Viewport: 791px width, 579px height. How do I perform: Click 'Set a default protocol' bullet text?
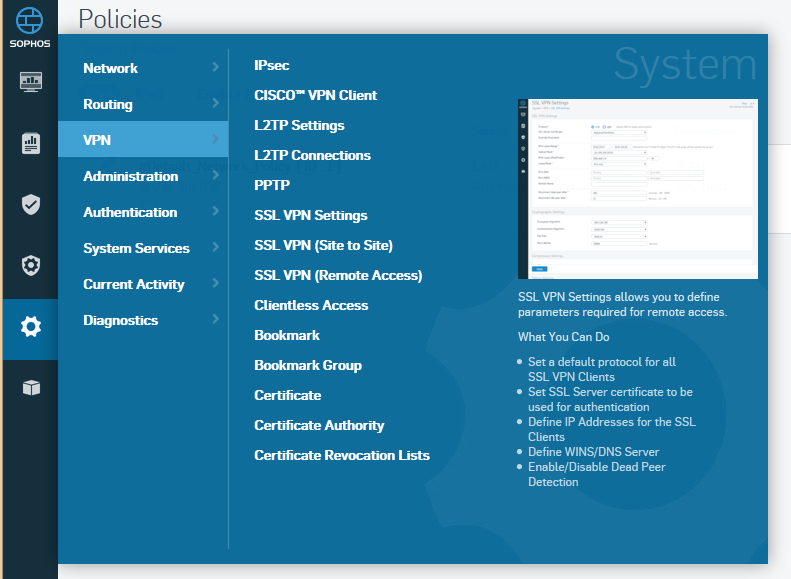pyautogui.click(x=602, y=369)
